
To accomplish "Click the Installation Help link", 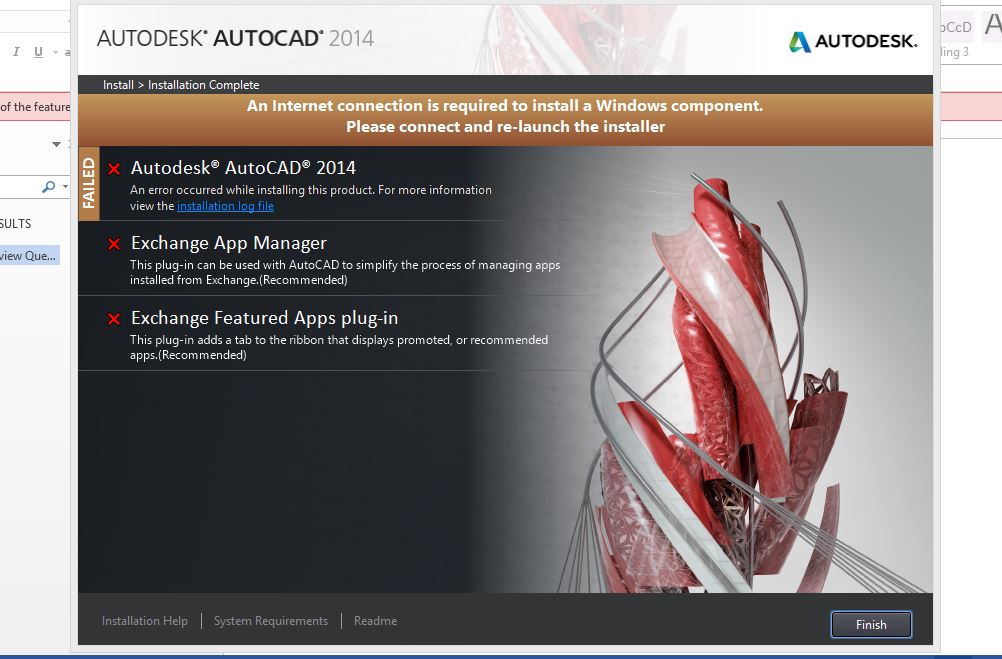I will [144, 620].
